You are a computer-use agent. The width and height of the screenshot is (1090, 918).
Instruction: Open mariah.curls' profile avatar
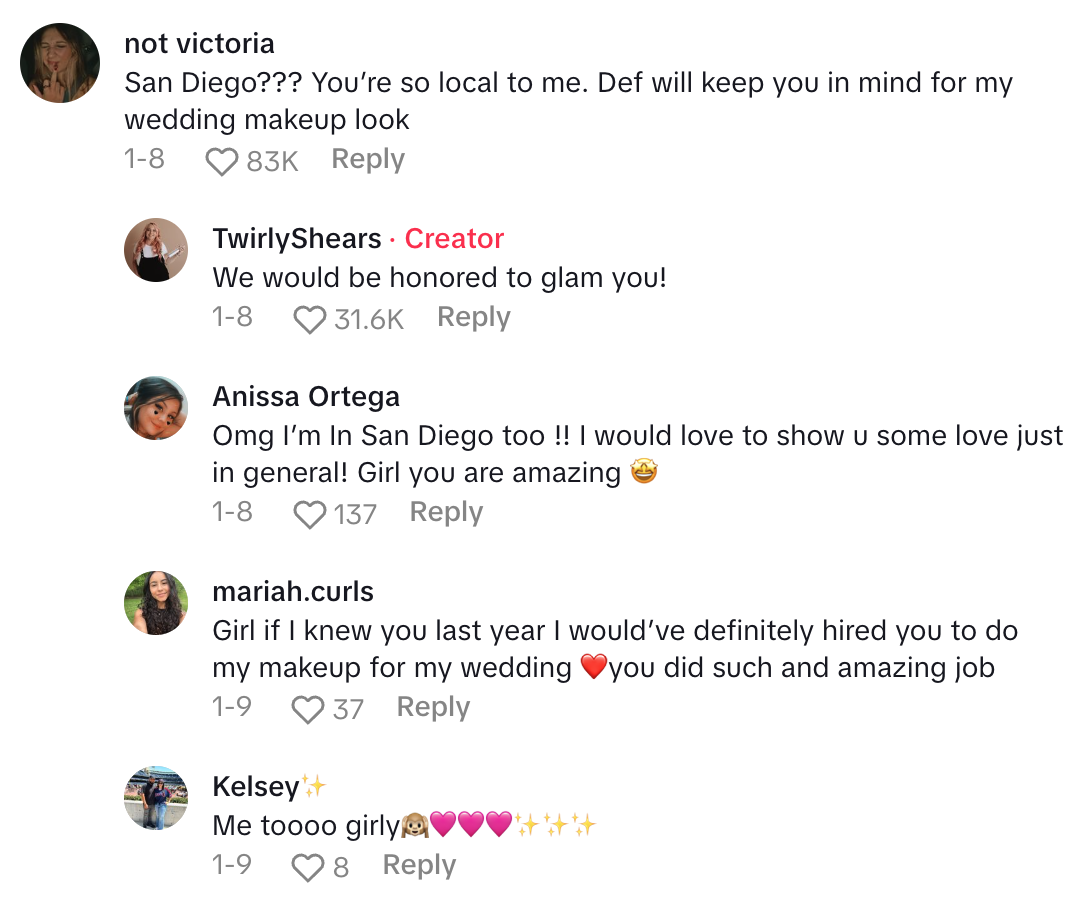[156, 603]
